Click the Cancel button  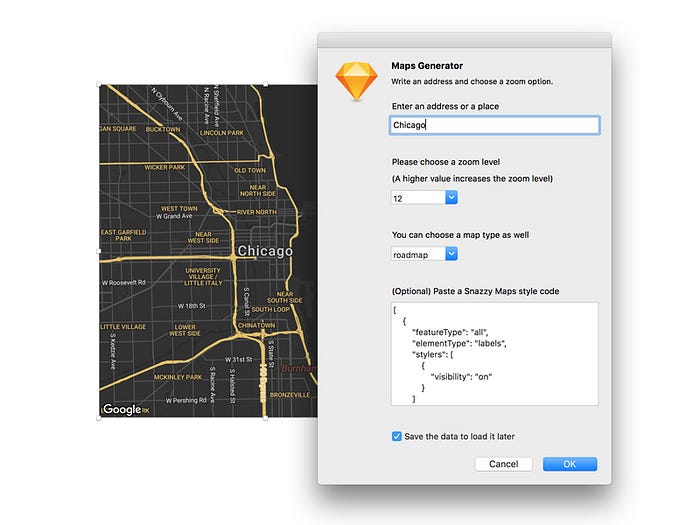pyautogui.click(x=504, y=464)
